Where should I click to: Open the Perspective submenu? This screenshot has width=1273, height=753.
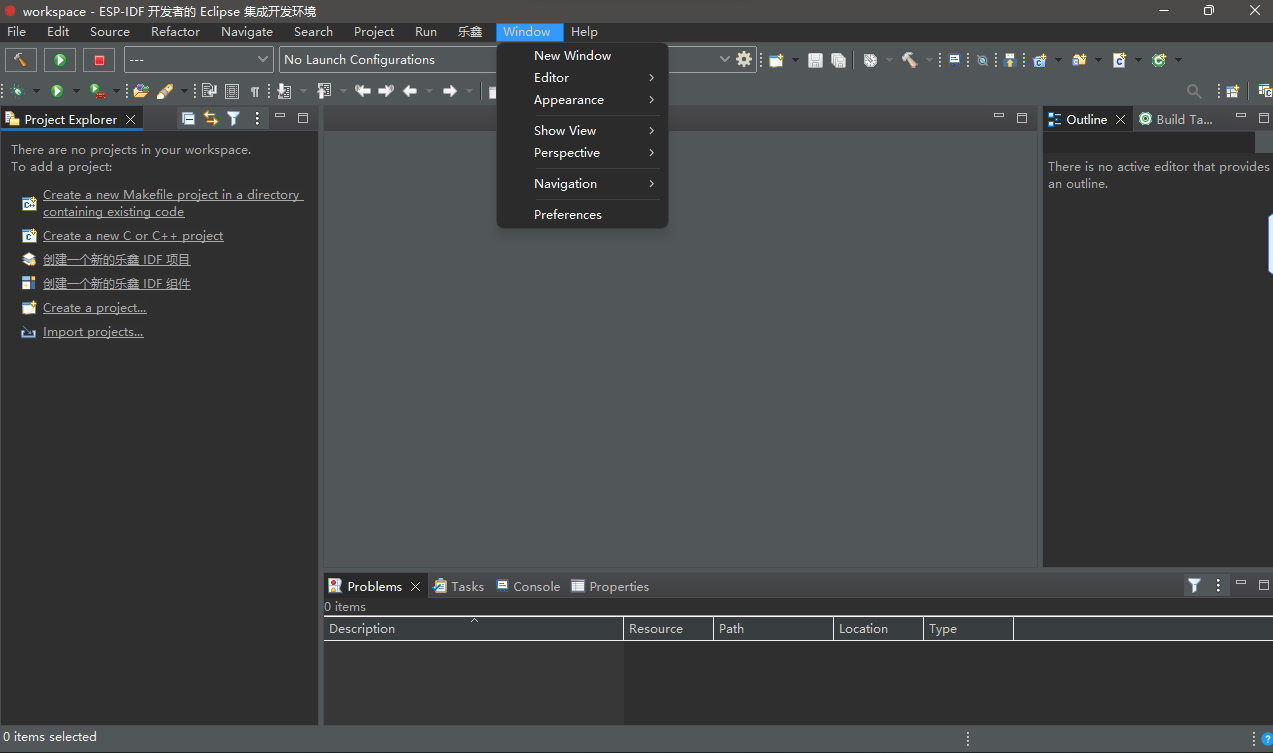pyautogui.click(x=582, y=153)
